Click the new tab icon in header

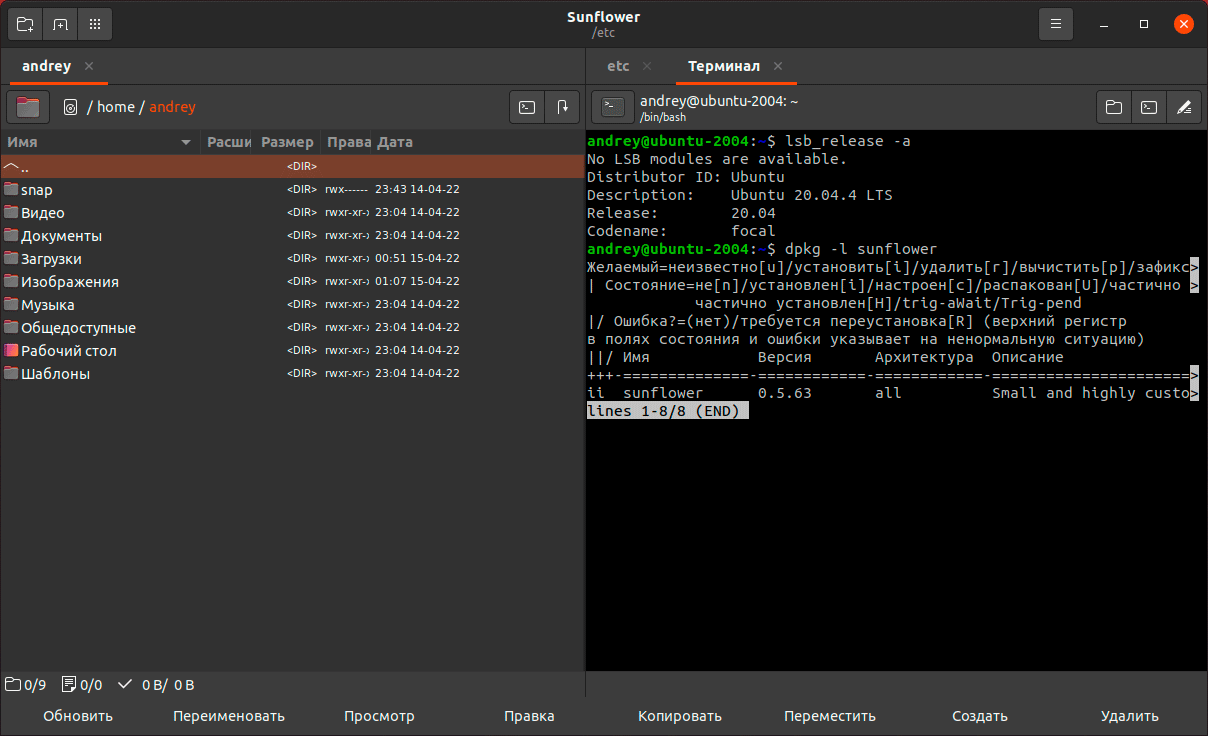click(x=60, y=24)
